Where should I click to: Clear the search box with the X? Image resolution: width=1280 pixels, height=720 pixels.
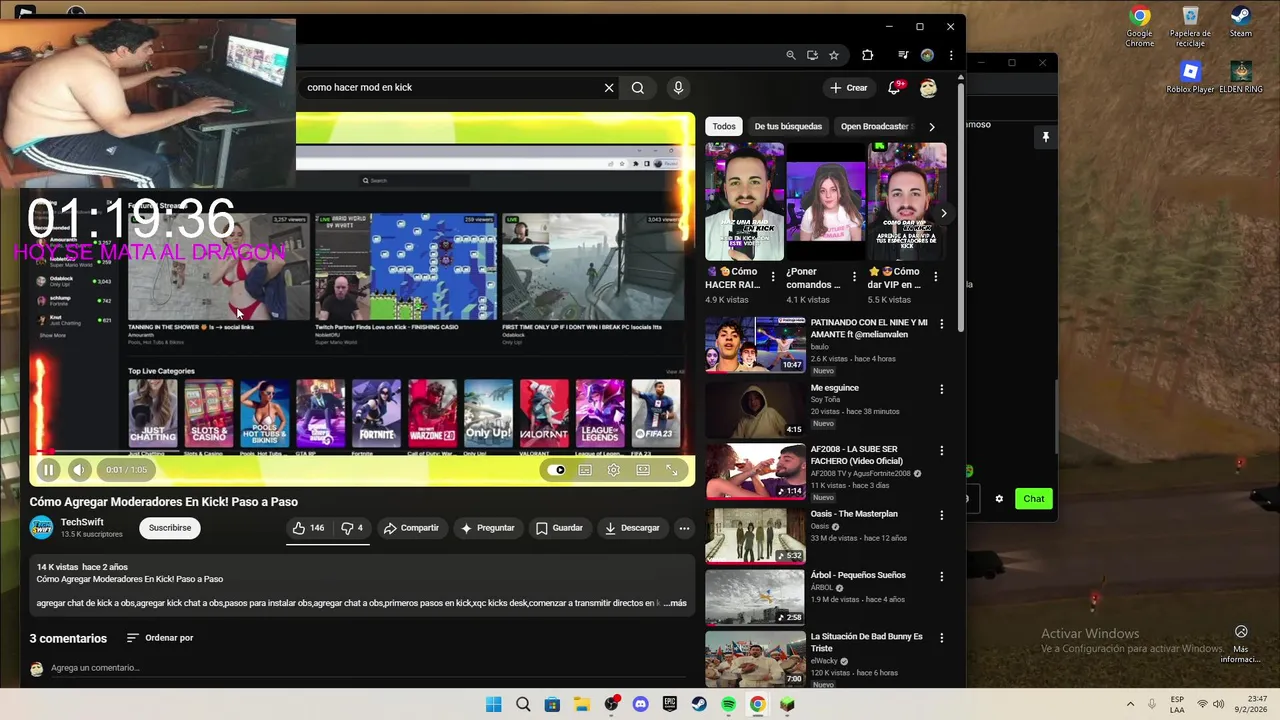(x=609, y=88)
